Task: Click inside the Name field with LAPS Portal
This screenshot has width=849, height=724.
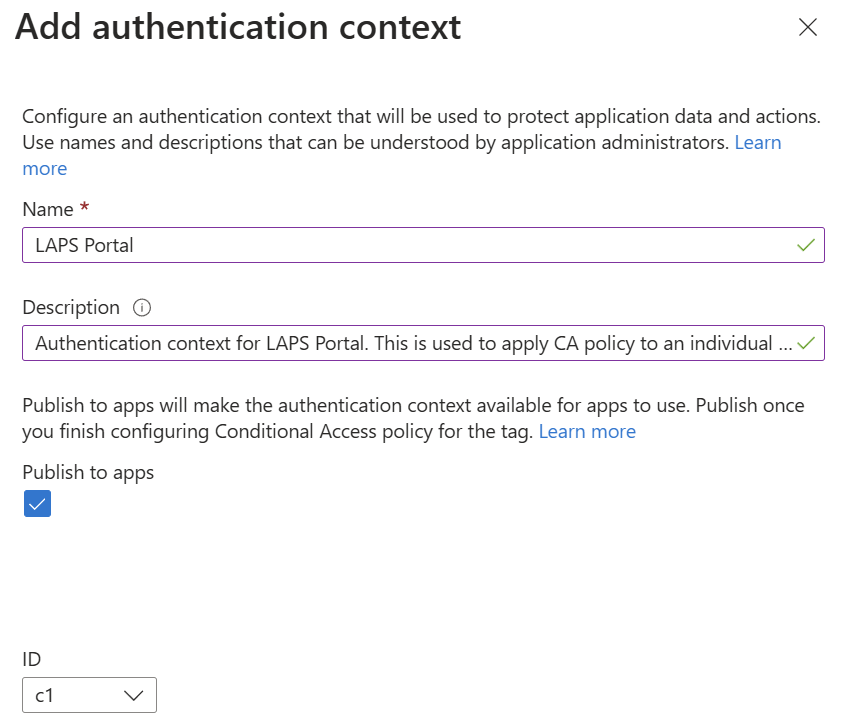Action: pos(400,245)
